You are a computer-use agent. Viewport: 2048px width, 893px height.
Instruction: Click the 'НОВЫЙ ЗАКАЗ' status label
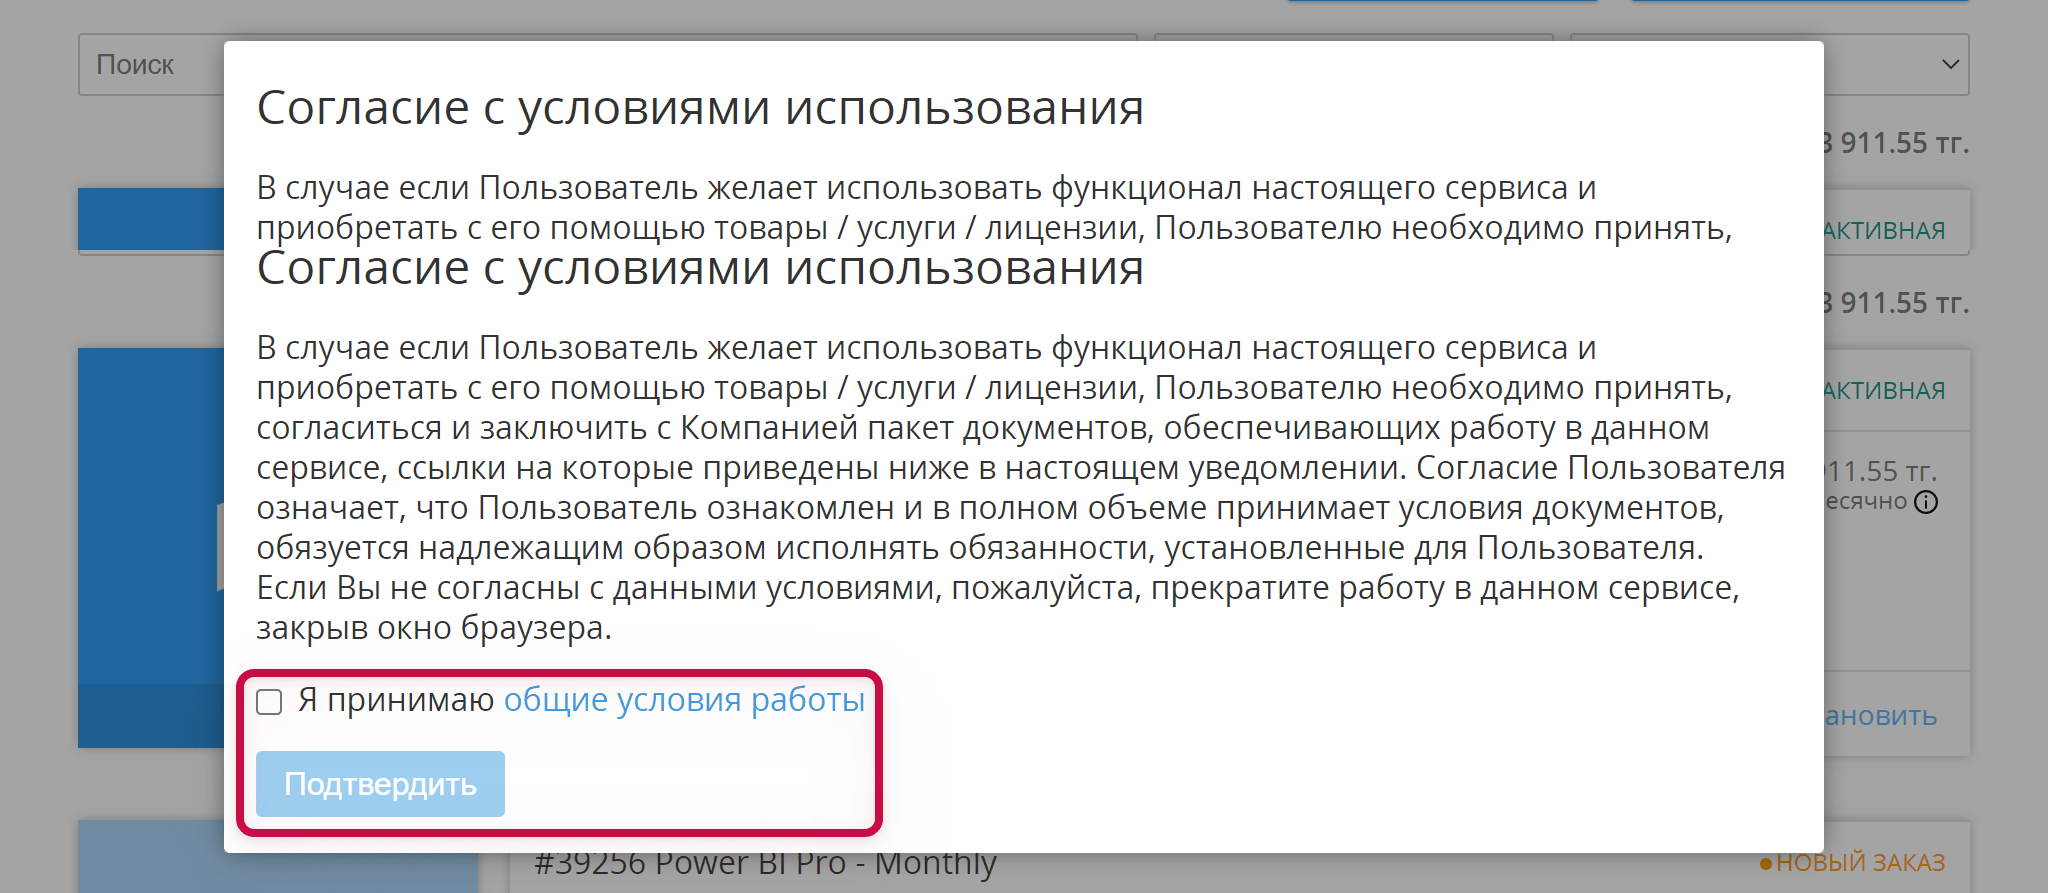point(1860,862)
